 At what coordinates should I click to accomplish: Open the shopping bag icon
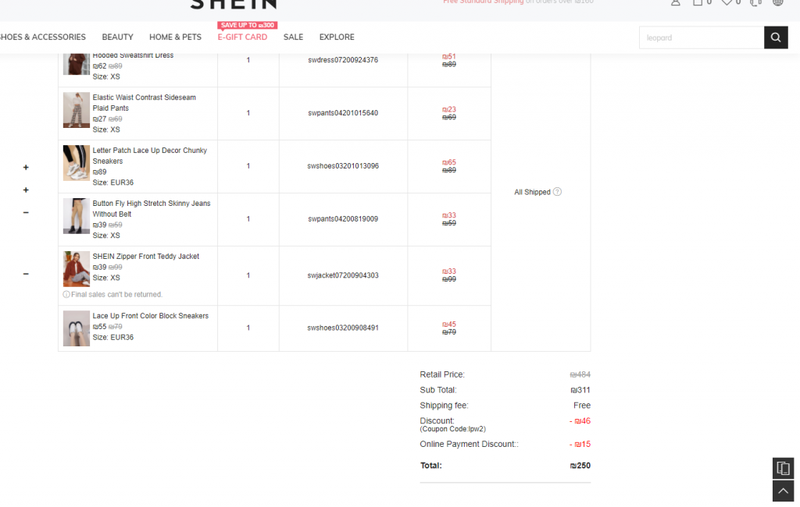[697, 3]
